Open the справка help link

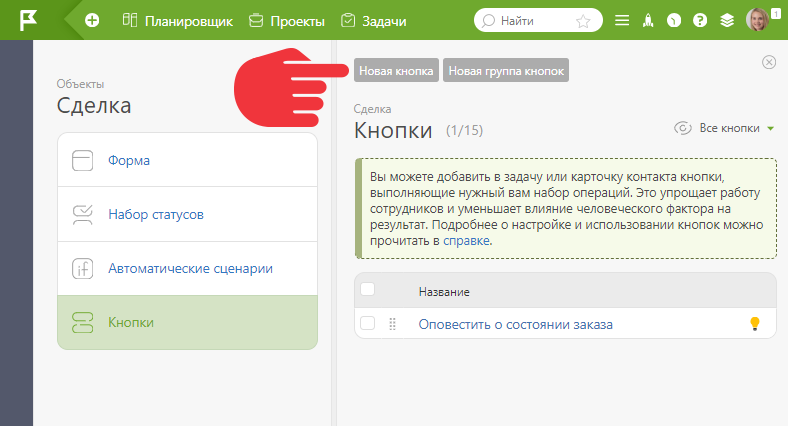tap(466, 241)
